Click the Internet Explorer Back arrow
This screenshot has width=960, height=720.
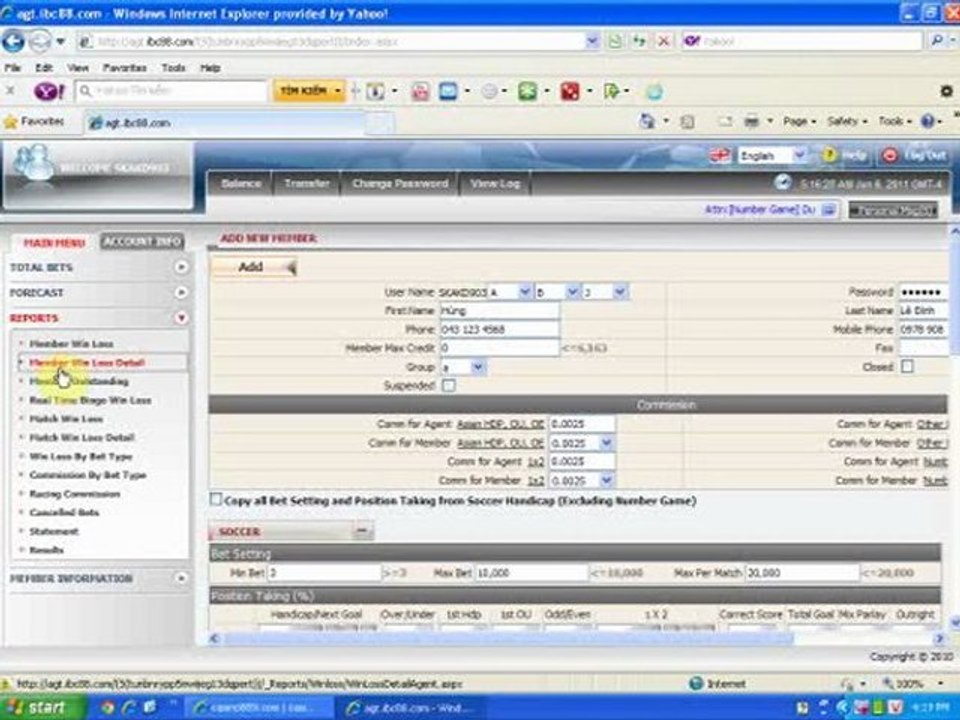click(x=13, y=42)
